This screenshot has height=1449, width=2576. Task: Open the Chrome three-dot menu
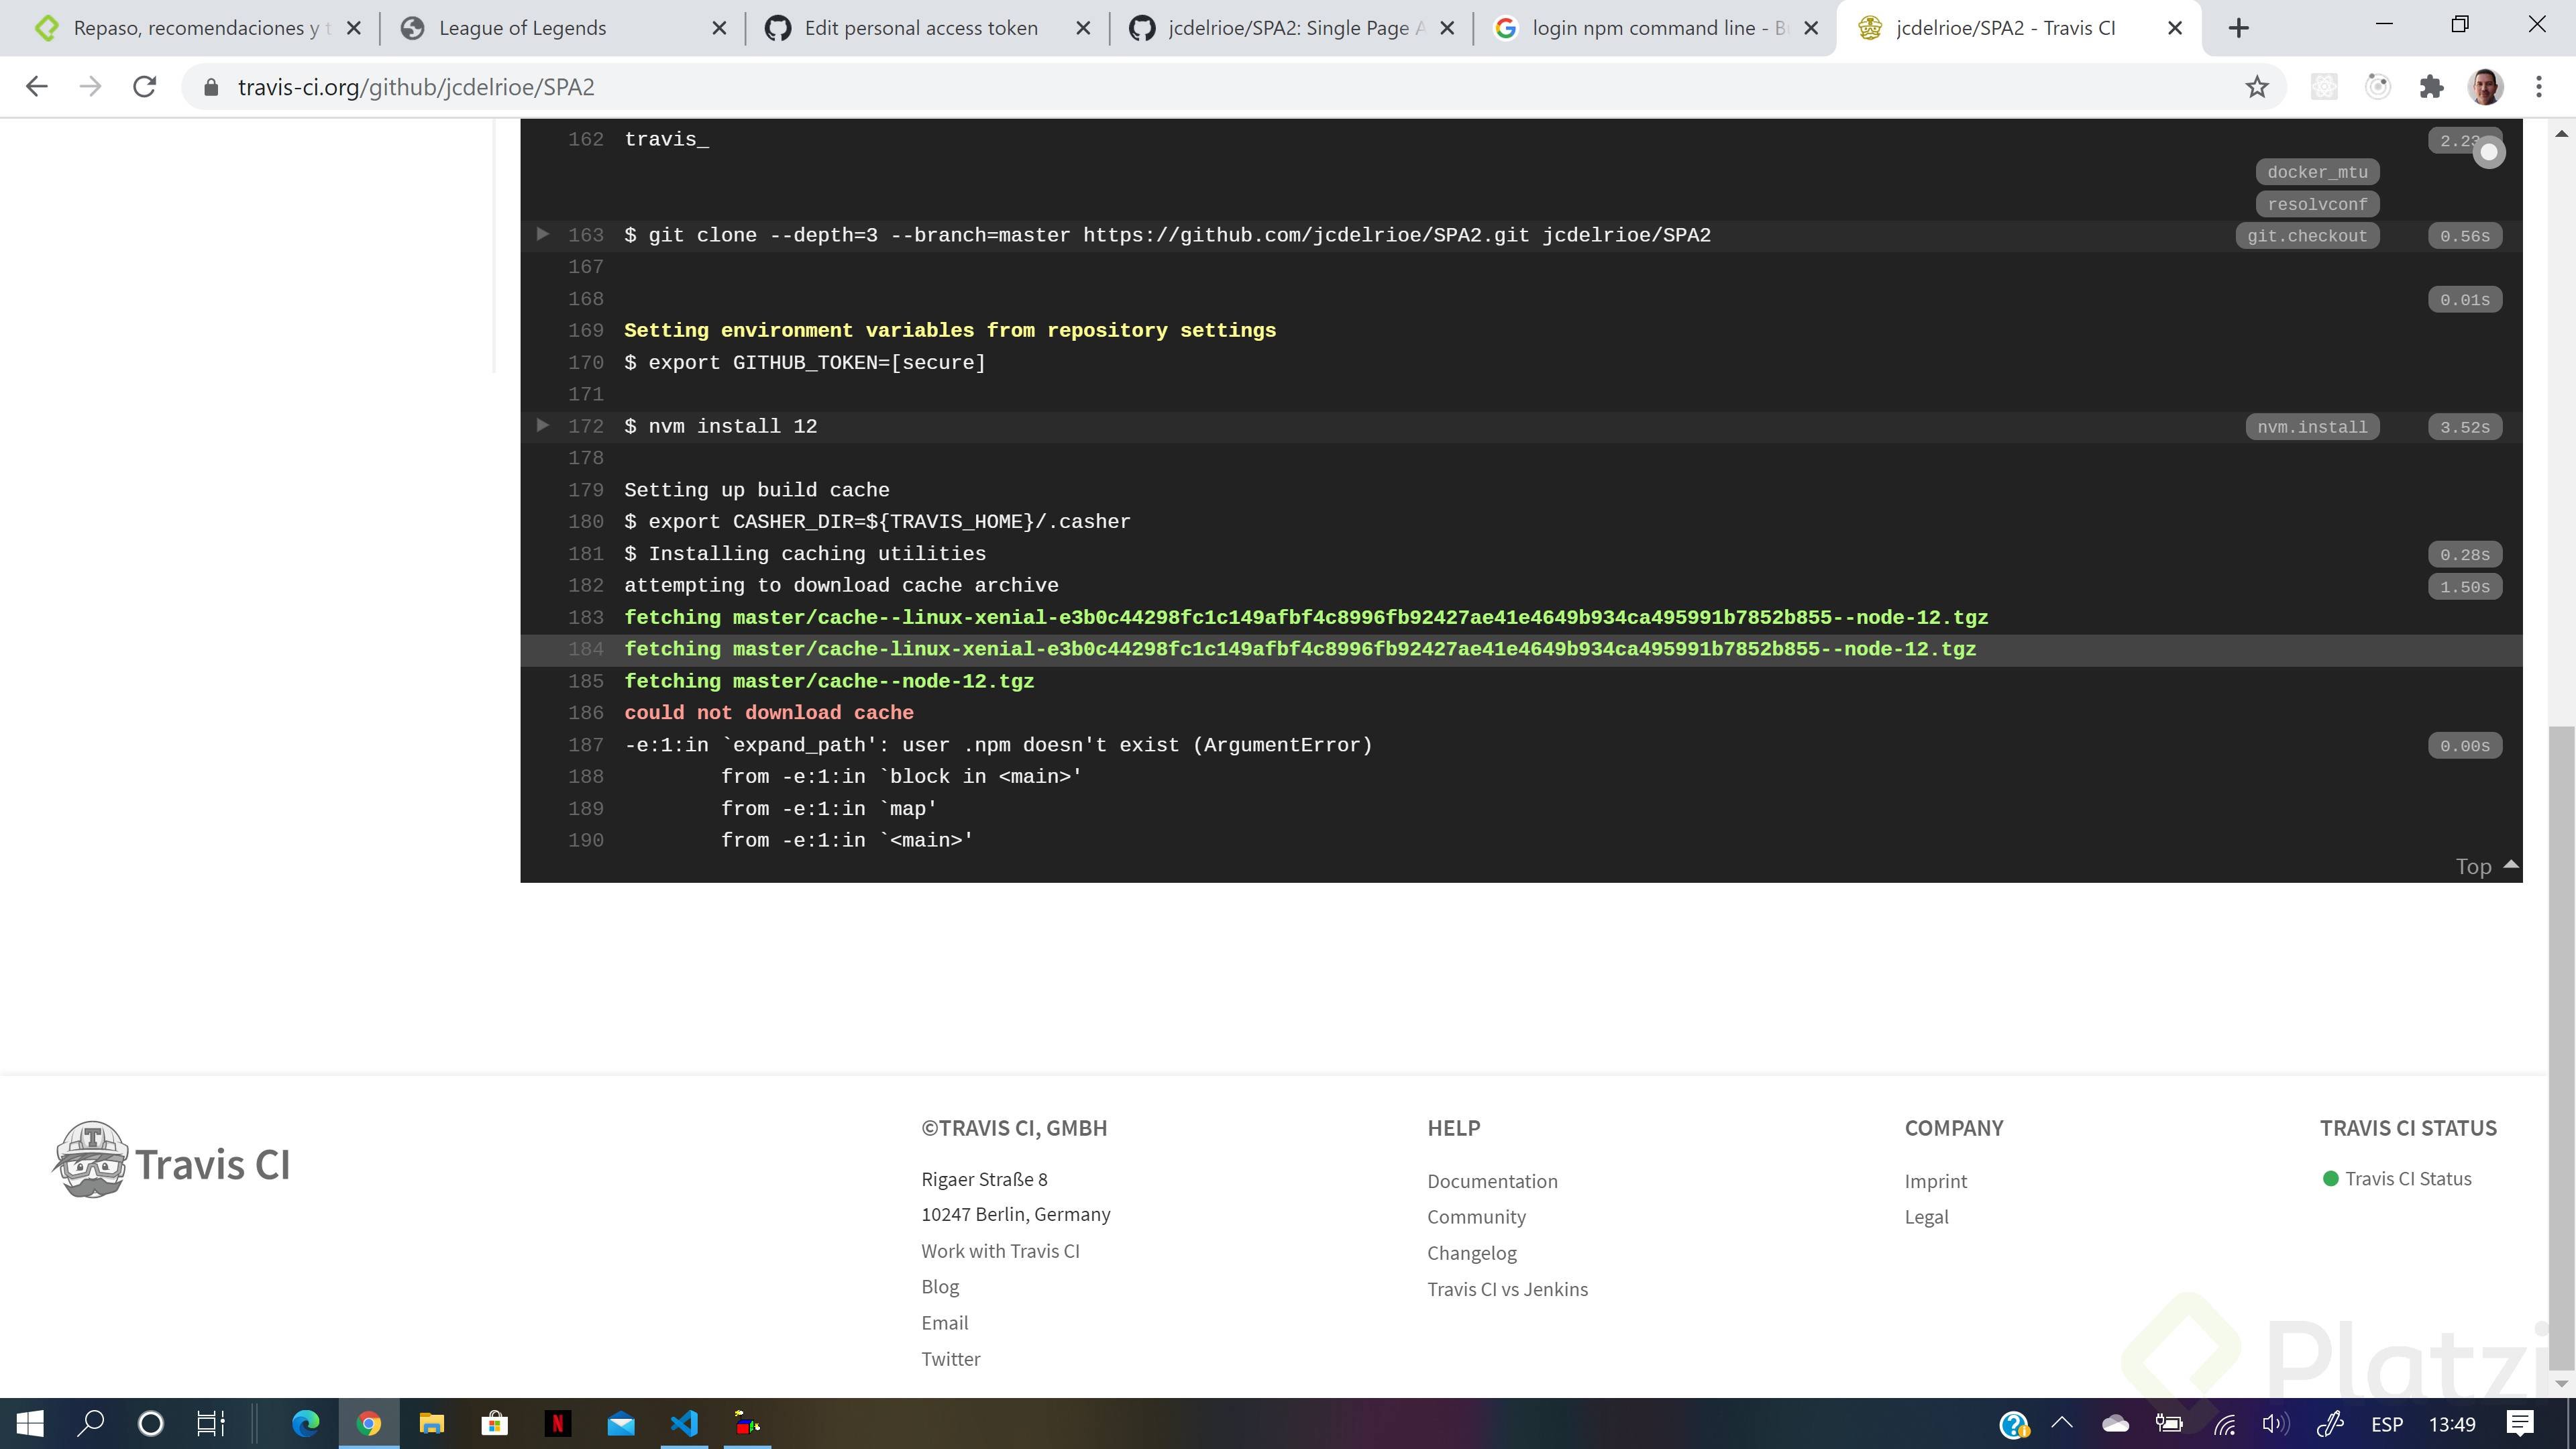coord(2538,87)
